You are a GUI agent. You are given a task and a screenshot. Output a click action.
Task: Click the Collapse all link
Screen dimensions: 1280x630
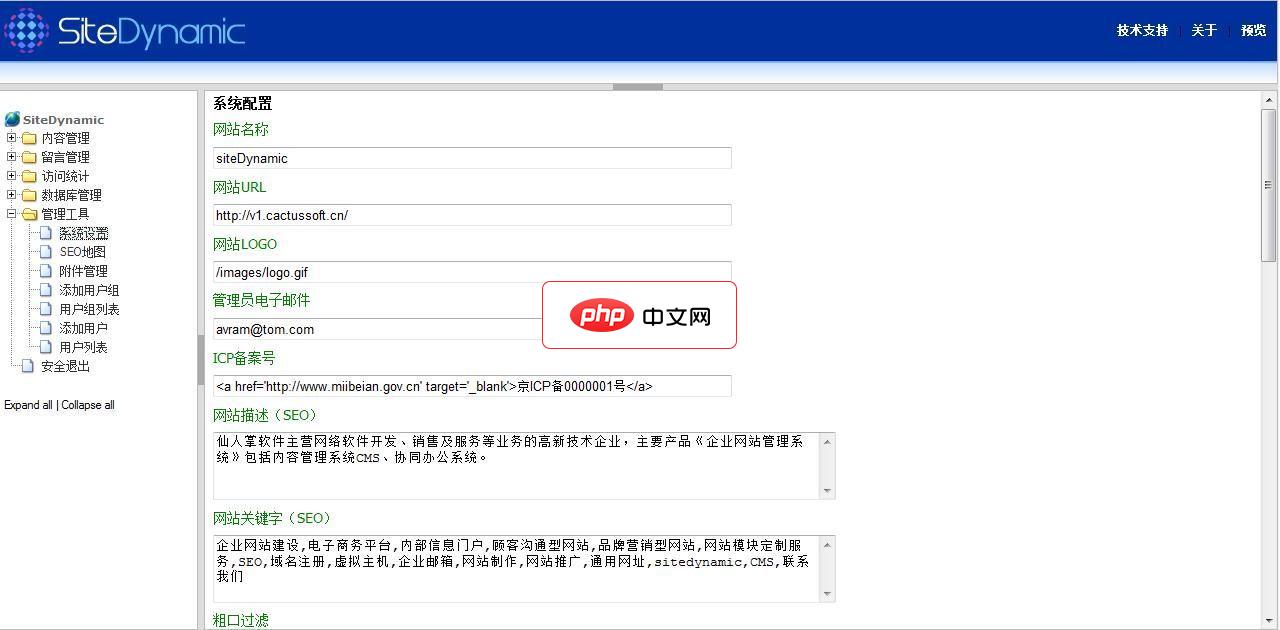(88, 404)
